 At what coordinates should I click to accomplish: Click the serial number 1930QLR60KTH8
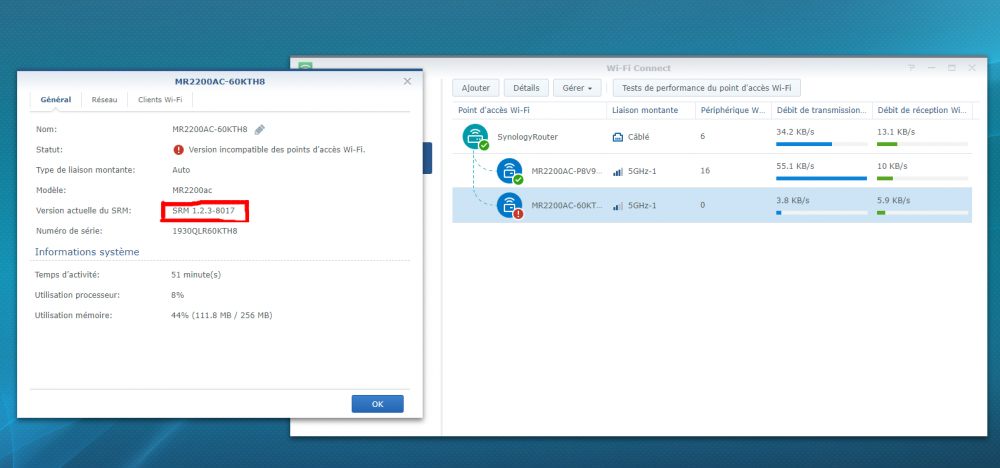[x=205, y=231]
